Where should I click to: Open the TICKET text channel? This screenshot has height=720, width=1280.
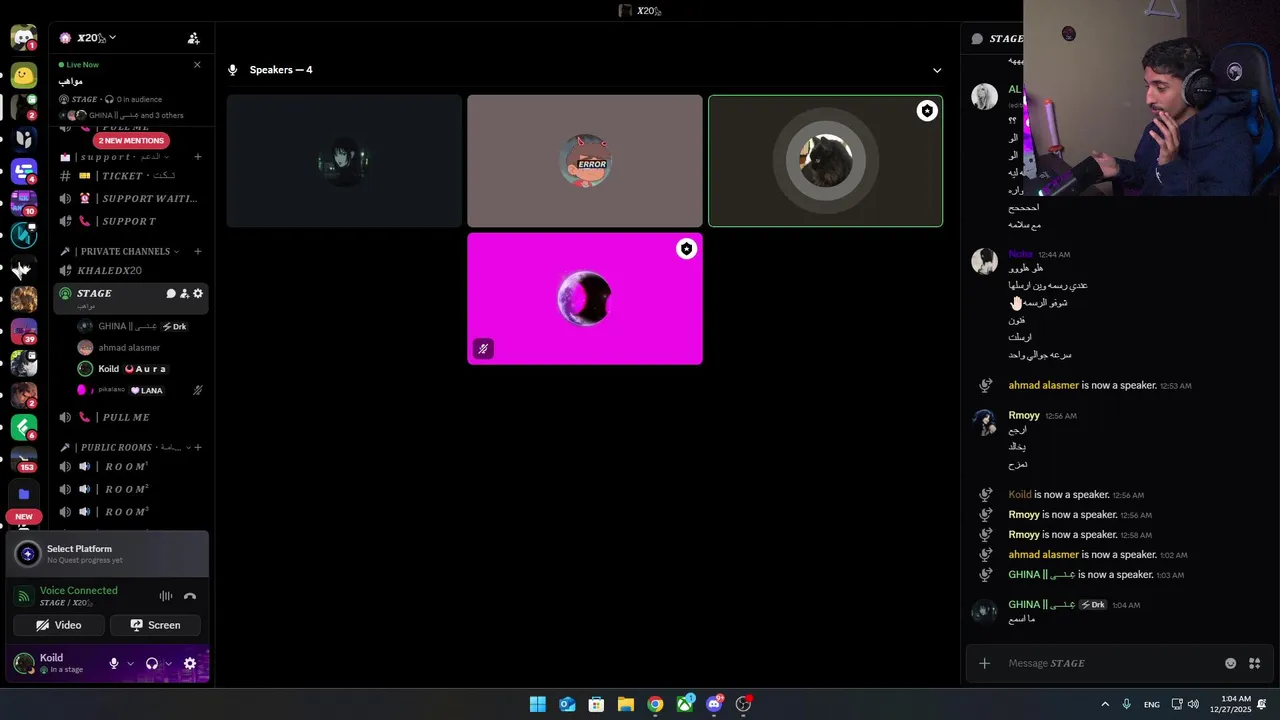tap(130, 176)
